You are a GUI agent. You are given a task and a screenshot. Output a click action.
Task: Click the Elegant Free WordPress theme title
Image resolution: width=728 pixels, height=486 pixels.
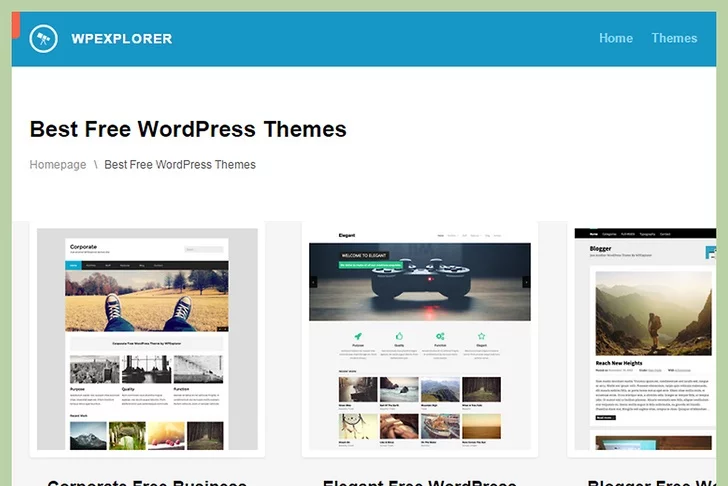(x=419, y=482)
